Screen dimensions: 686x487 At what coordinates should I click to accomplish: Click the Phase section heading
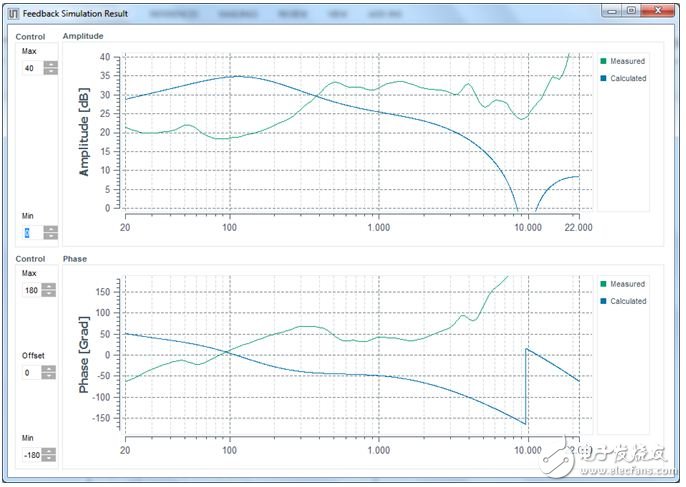tap(75, 259)
